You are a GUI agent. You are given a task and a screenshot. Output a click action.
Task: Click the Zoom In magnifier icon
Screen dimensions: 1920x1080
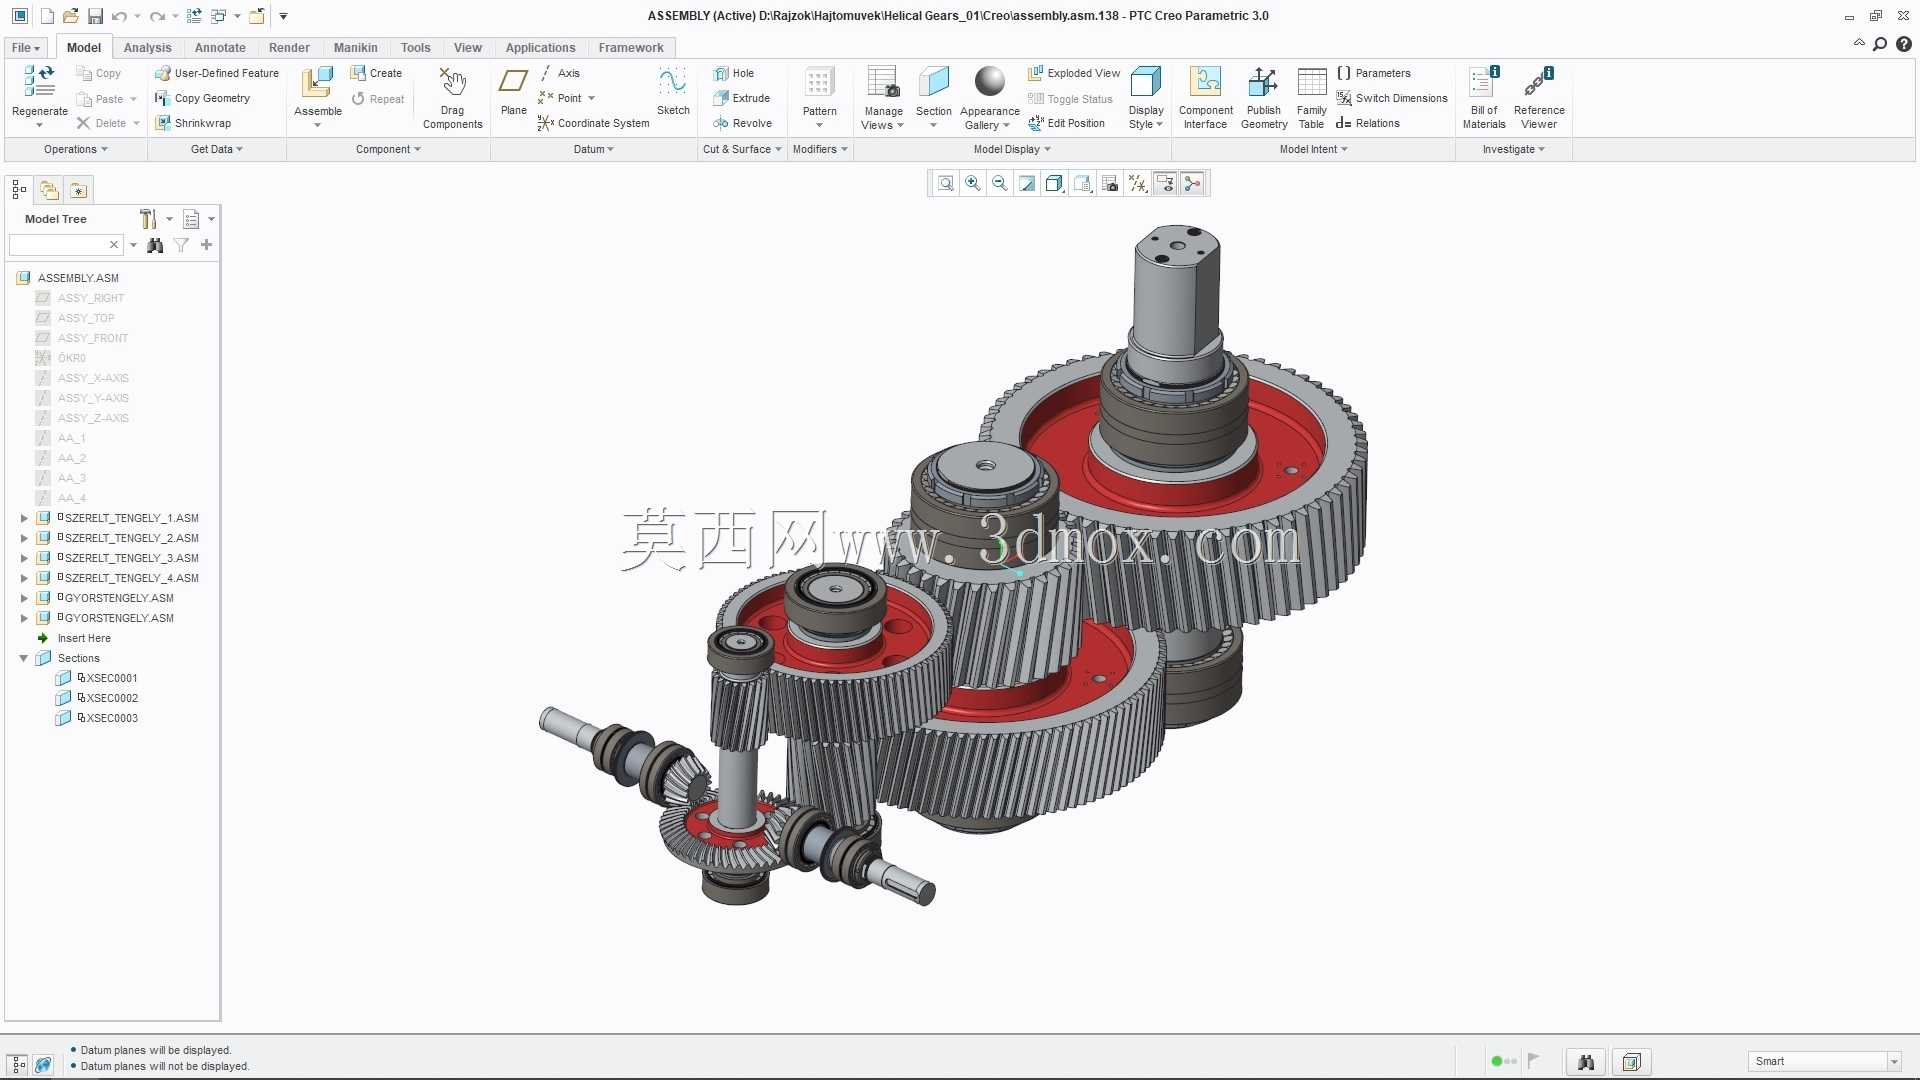pos(972,183)
